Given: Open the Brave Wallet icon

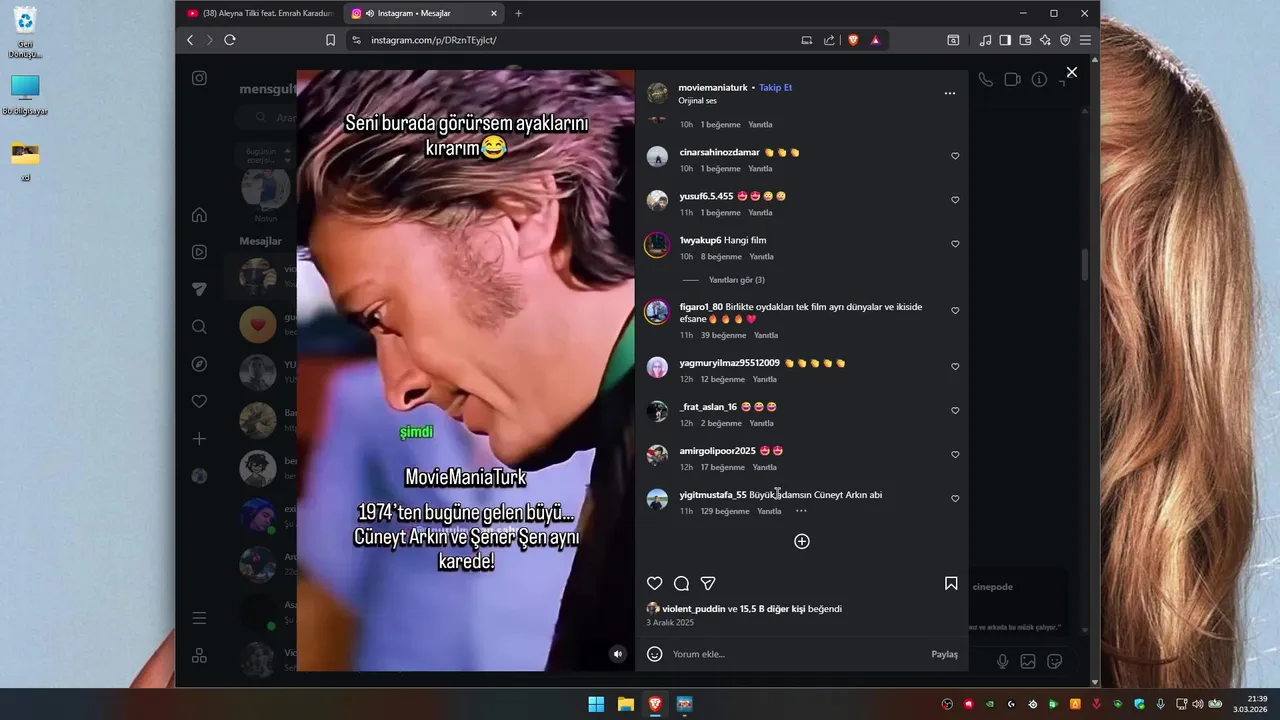Looking at the screenshot, I should 1025,40.
